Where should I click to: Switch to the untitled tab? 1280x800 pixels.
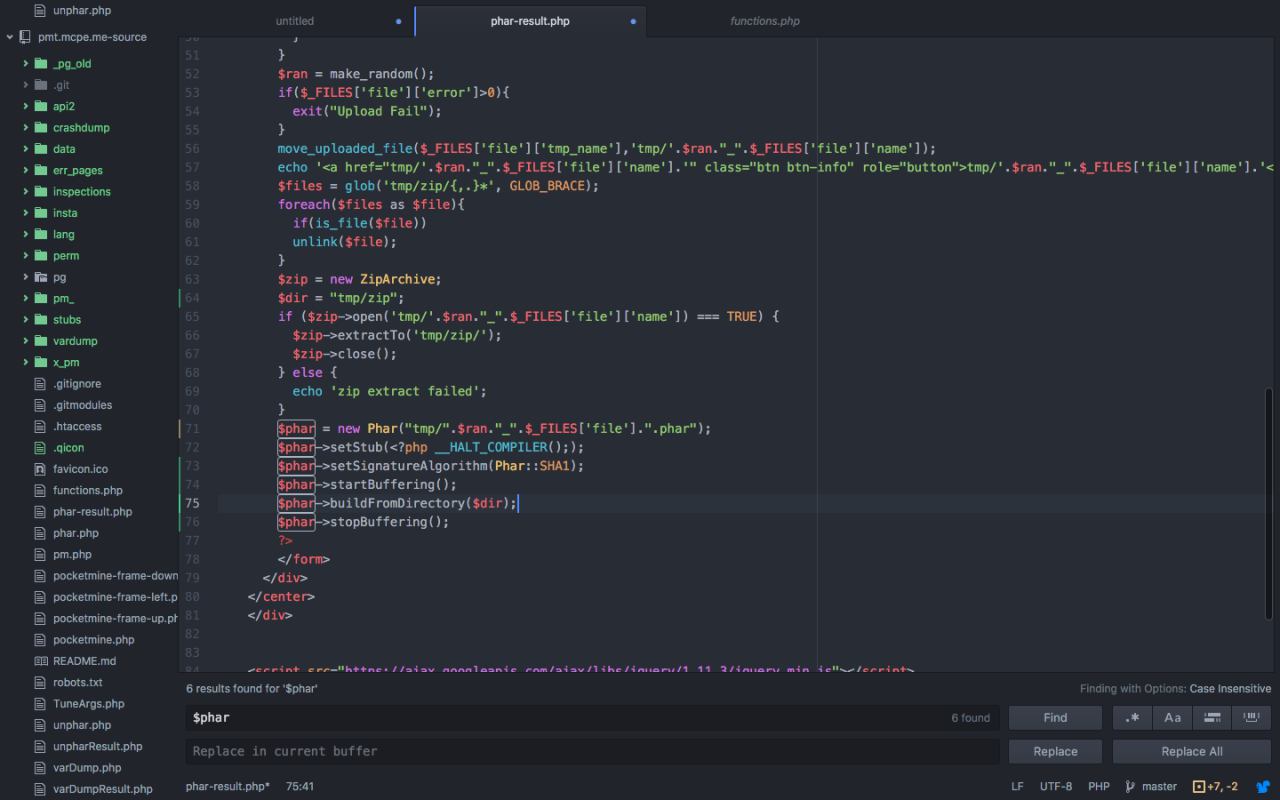(x=295, y=21)
